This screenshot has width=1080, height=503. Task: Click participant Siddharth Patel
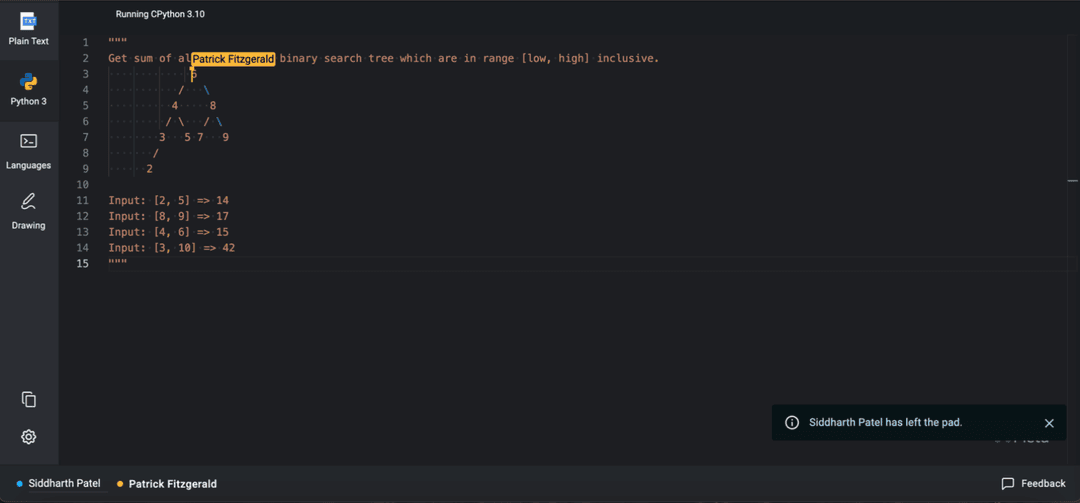pyautogui.click(x=59, y=483)
